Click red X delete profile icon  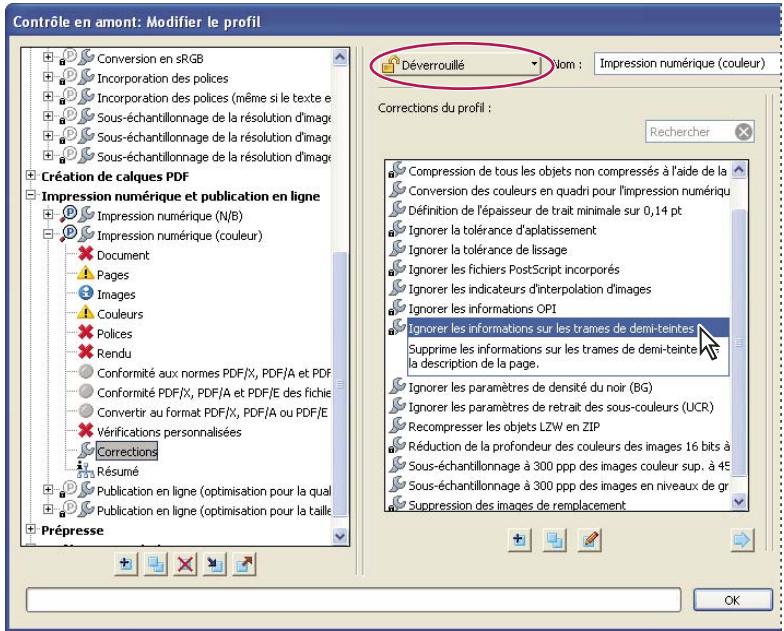tap(185, 565)
